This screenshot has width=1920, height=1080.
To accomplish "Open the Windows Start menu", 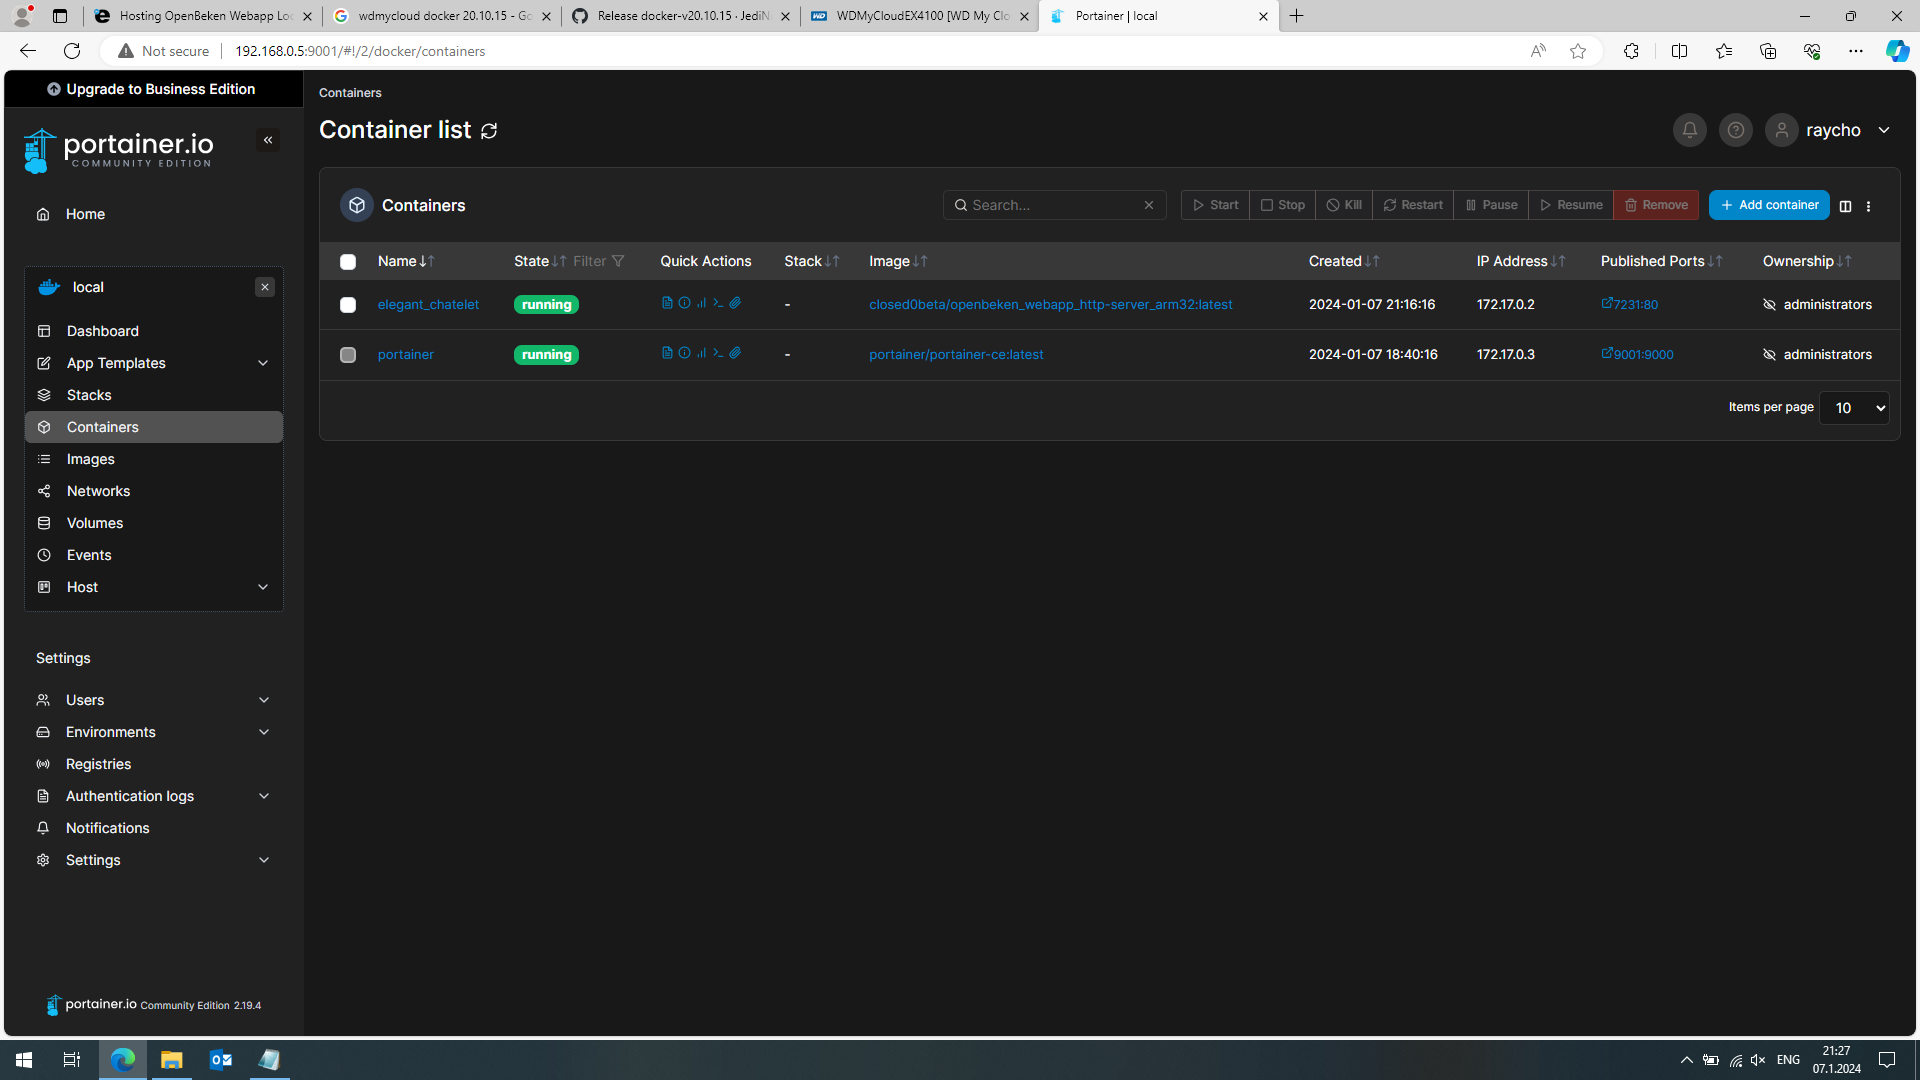I will [24, 1060].
